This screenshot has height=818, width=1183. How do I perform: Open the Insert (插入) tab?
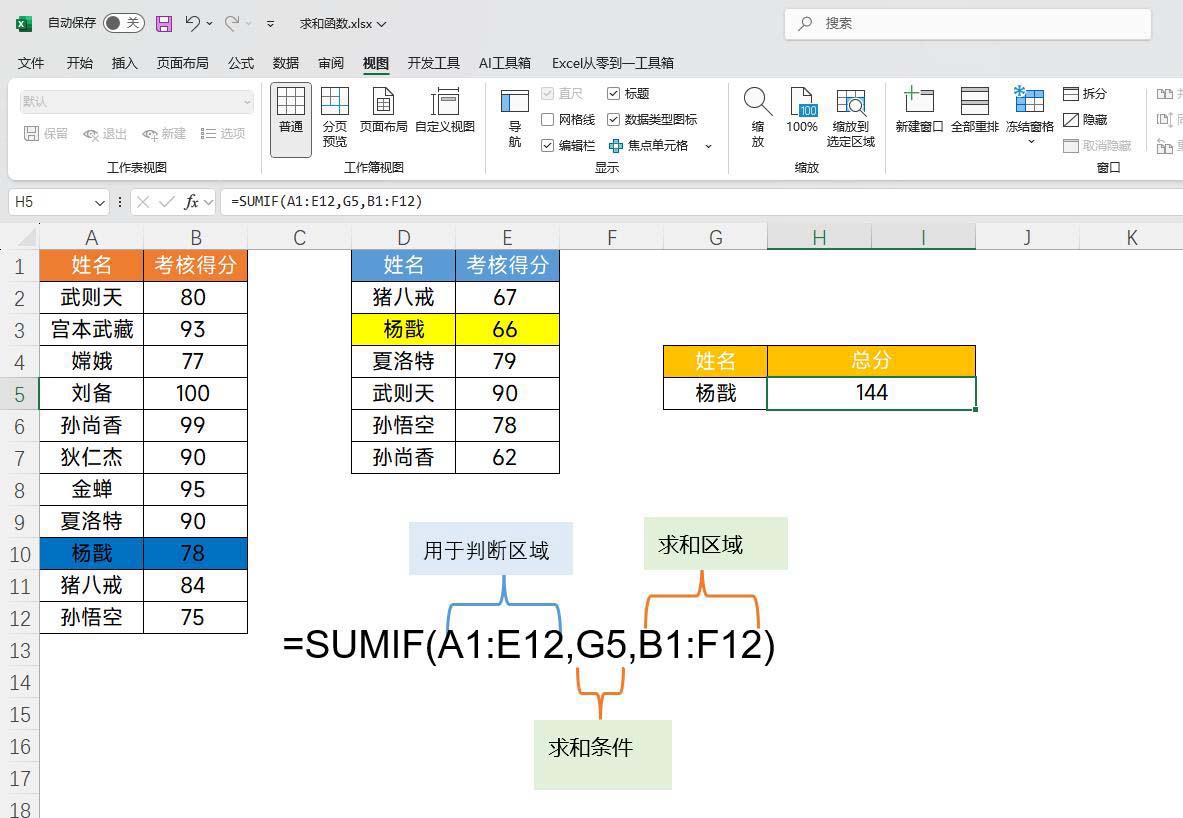(124, 63)
